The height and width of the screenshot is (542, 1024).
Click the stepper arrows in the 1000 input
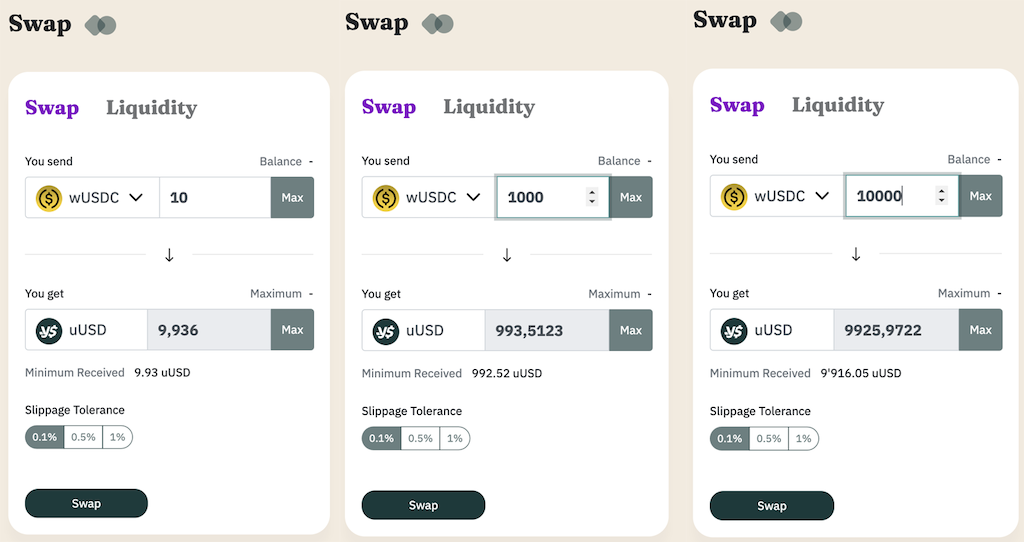592,197
